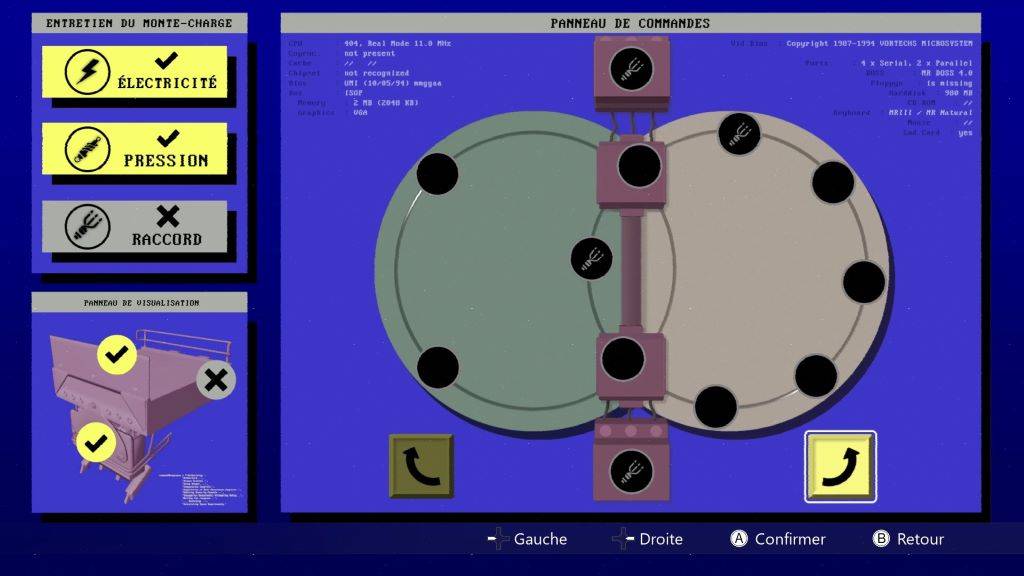The height and width of the screenshot is (576, 1024).
Task: Click the Raccord connector icon
Action: [x=88, y=227]
